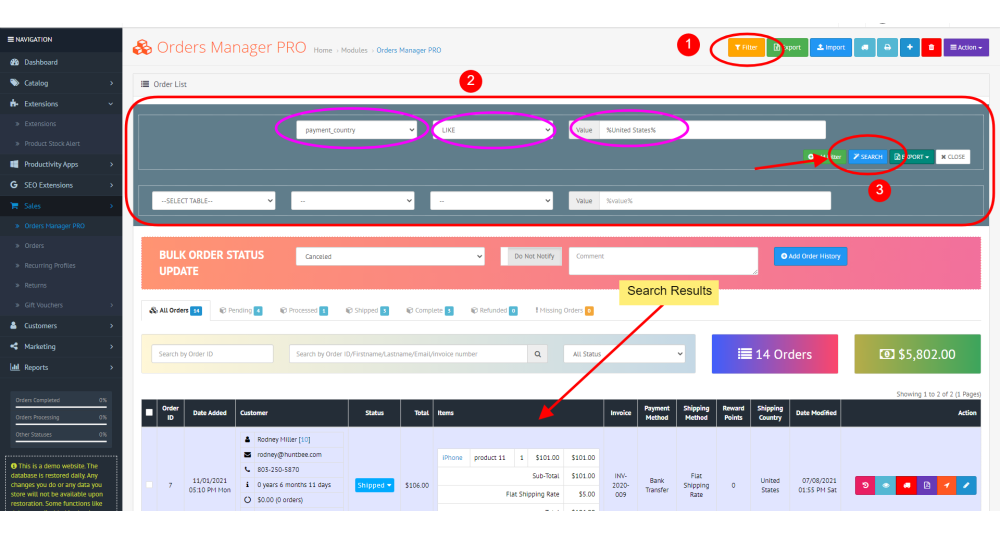Open the Shipped status dropdown for order 7
Viewport: 1000px width, 535px height.
[374, 485]
